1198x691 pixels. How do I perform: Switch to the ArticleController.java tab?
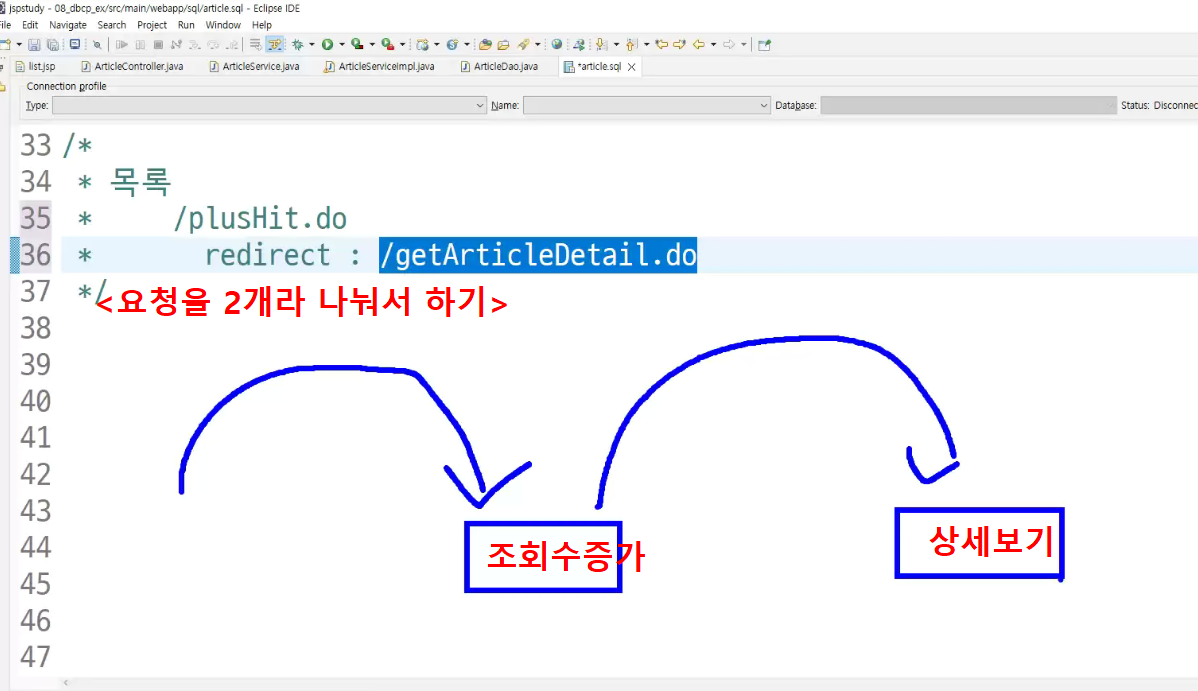[132, 67]
